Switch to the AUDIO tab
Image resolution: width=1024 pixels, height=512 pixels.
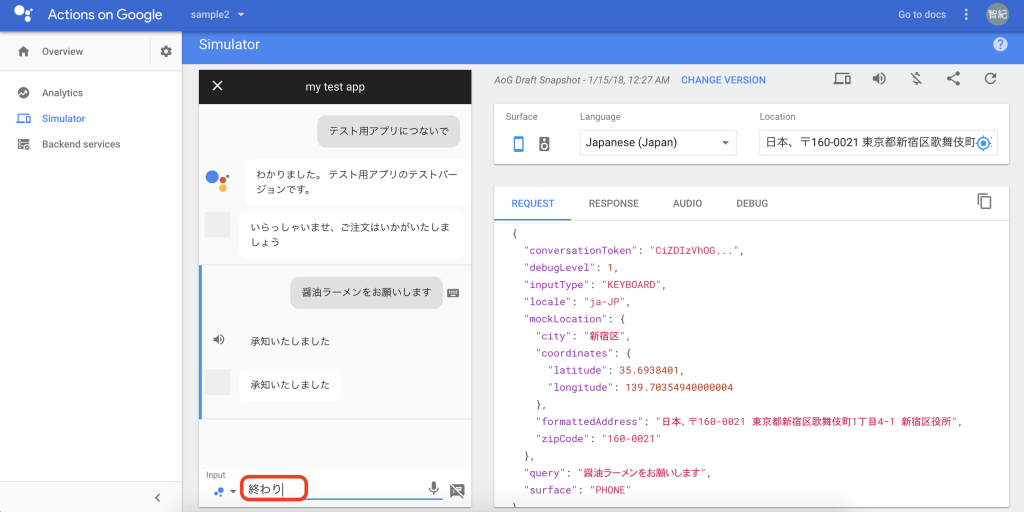[x=688, y=204]
